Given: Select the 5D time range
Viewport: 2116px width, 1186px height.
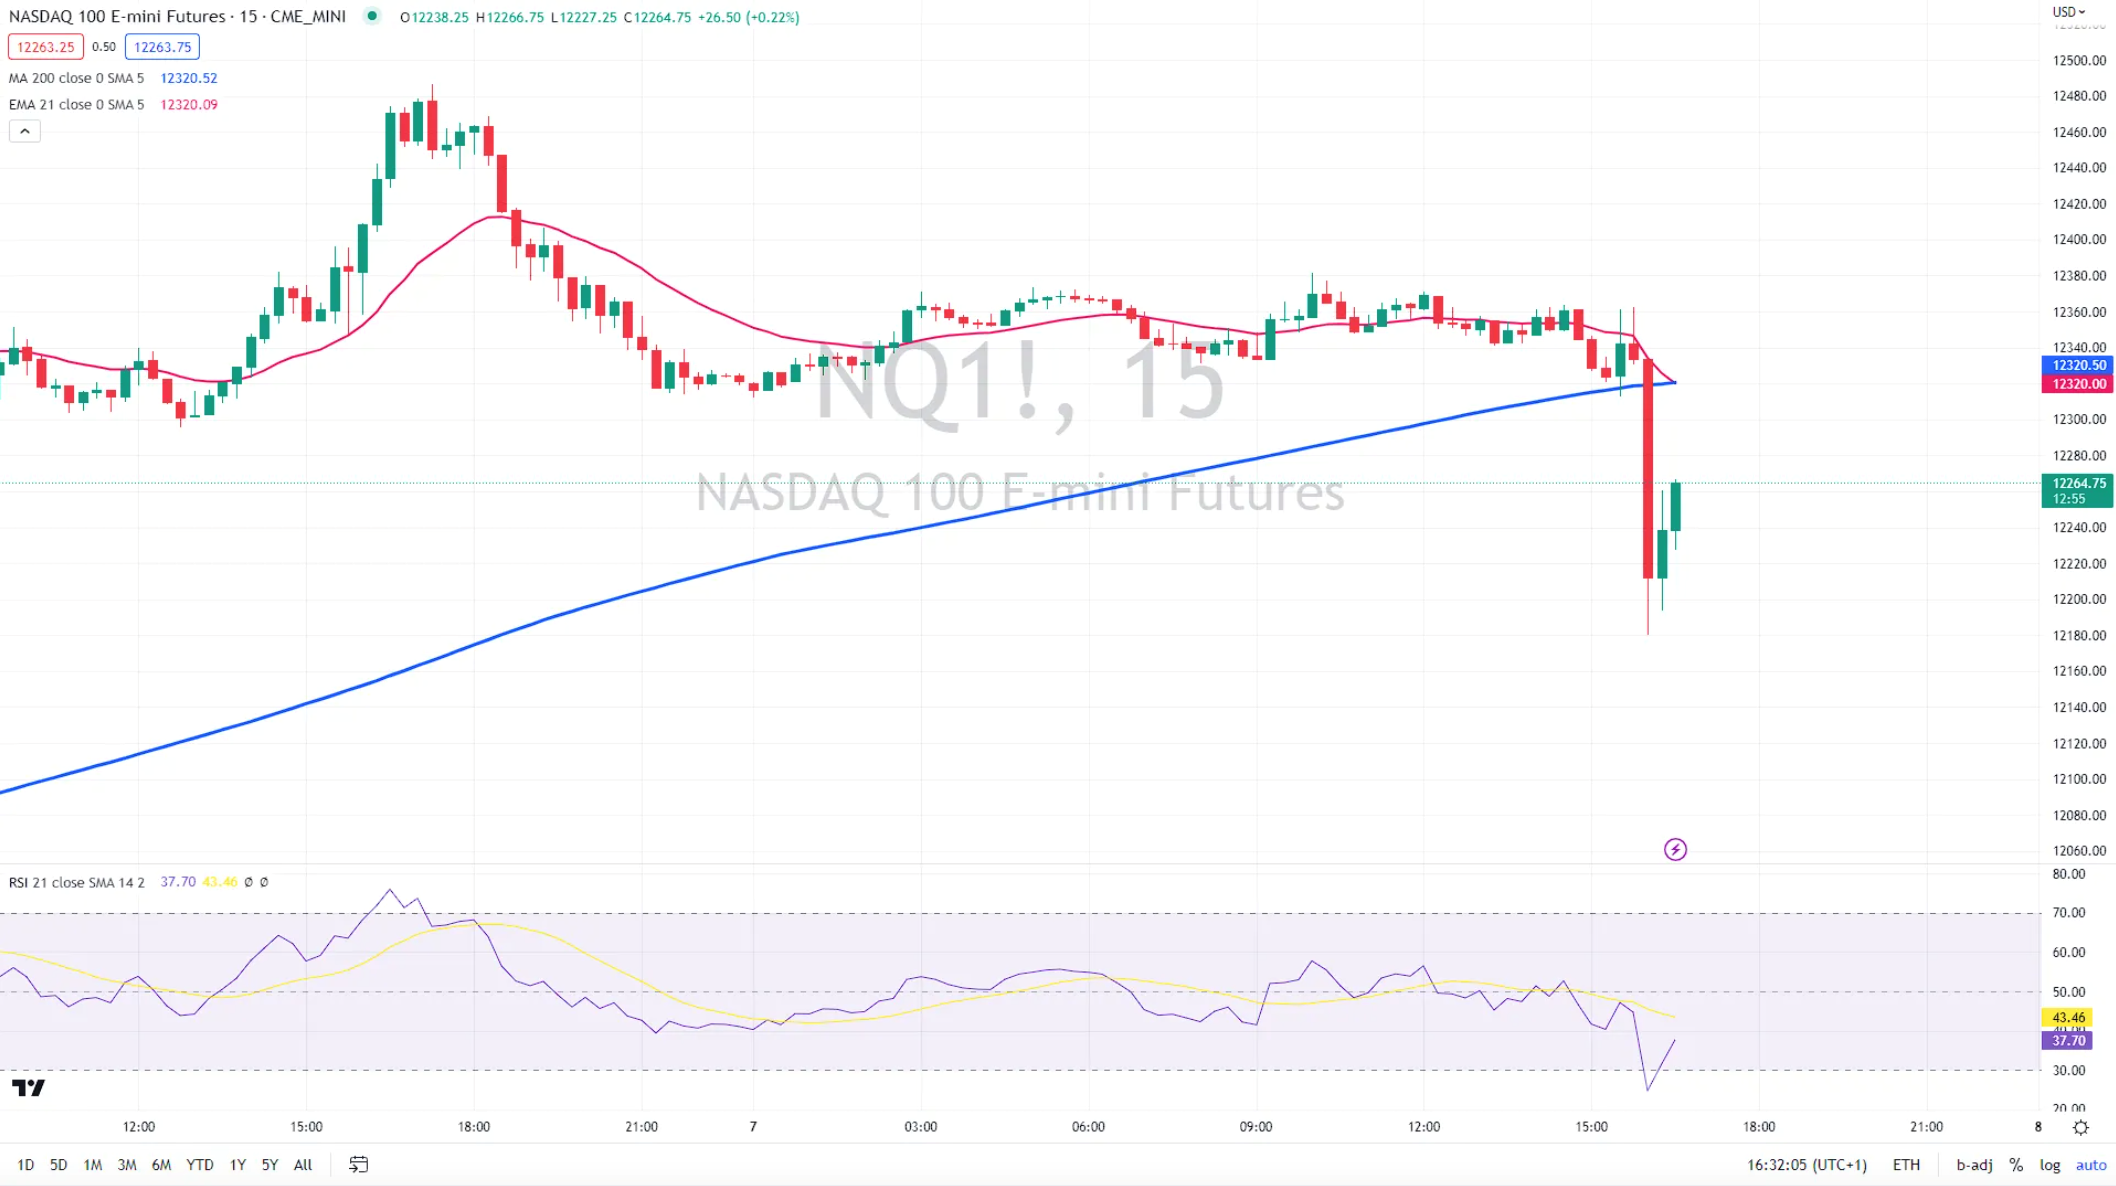Looking at the screenshot, I should [x=59, y=1165].
